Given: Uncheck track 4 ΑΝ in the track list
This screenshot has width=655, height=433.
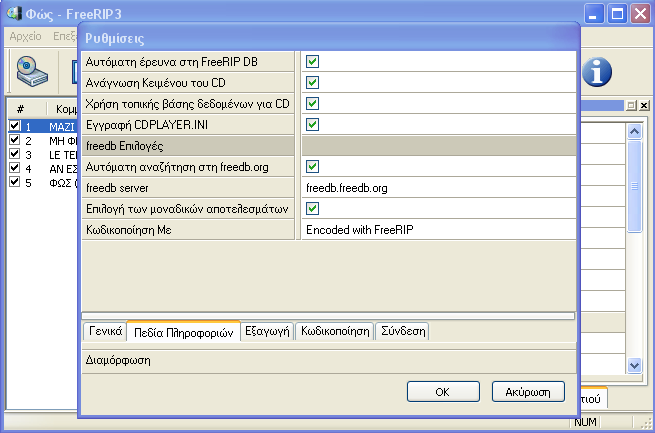Looking at the screenshot, I should click(x=15, y=167).
